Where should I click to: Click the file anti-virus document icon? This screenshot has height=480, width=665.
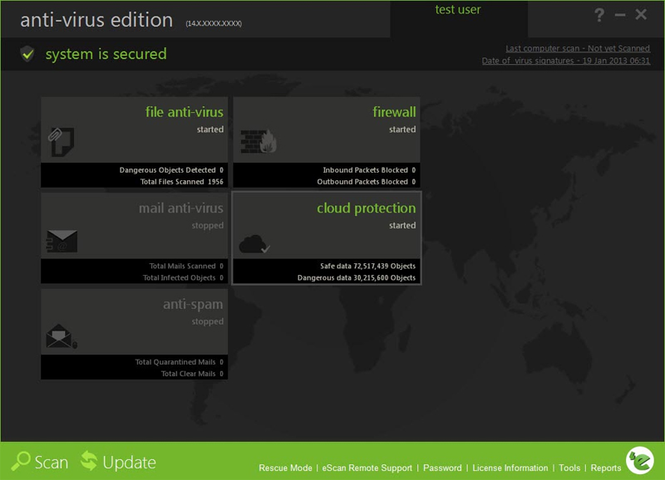pos(61,142)
